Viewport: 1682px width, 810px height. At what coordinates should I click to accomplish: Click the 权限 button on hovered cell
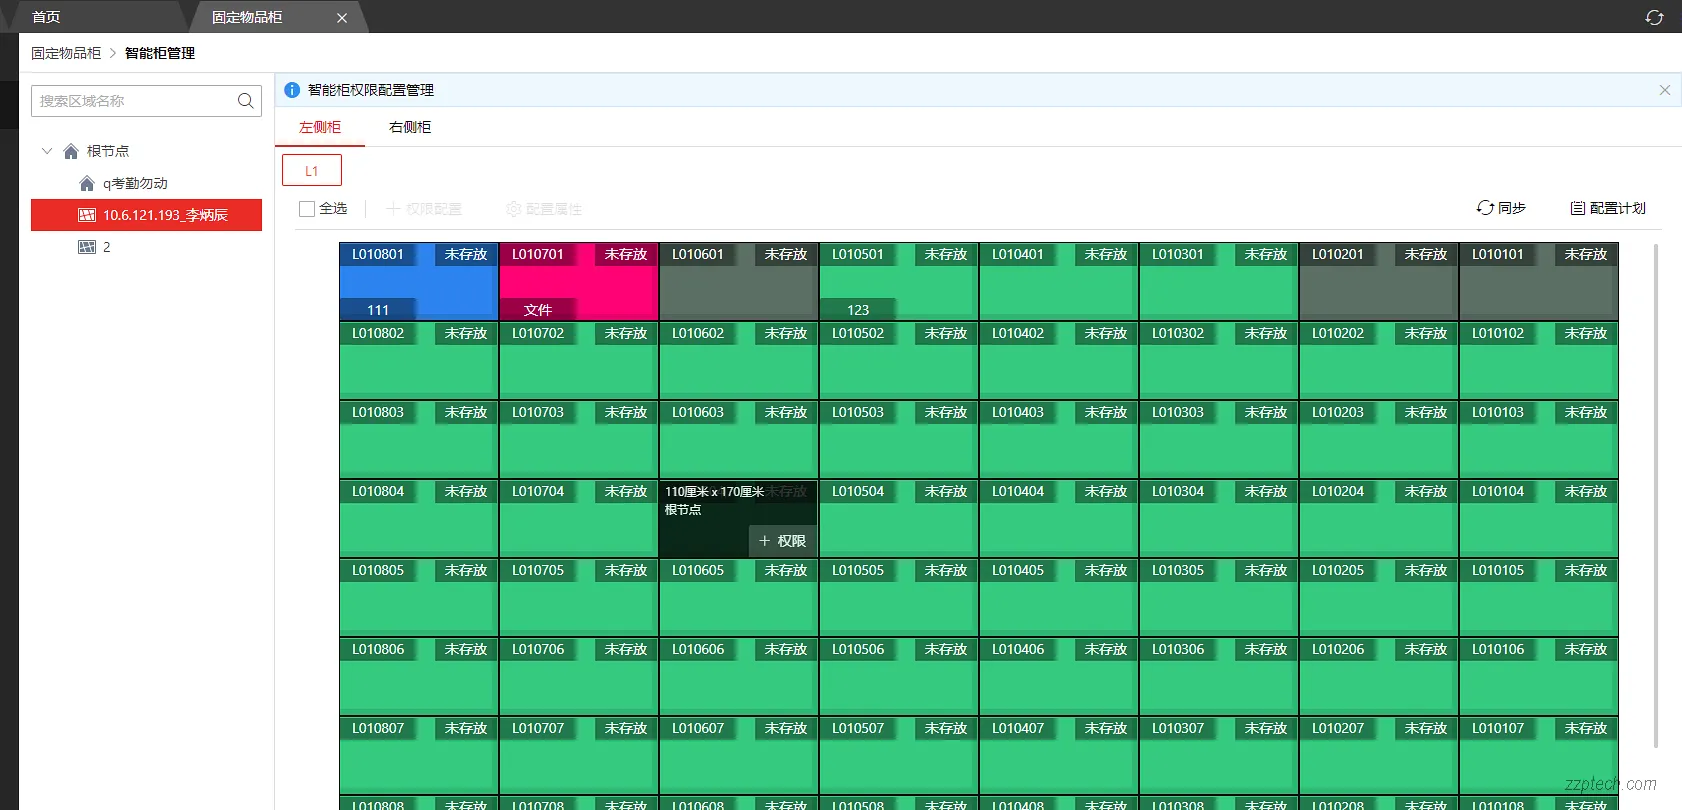pos(782,541)
